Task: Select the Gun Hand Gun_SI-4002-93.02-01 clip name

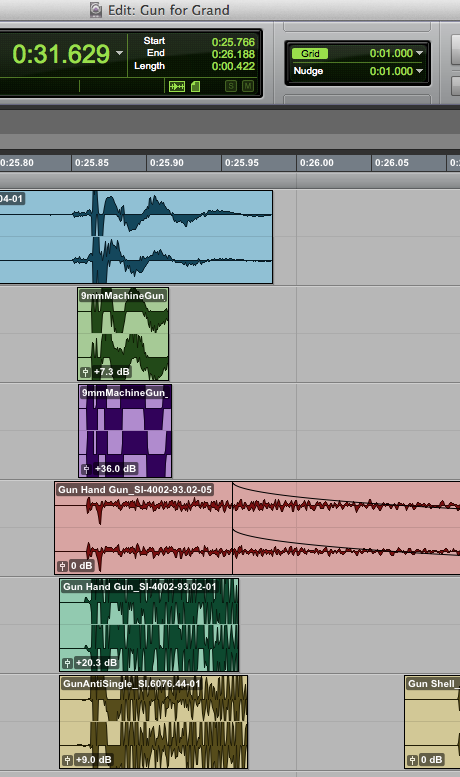Action: point(139,587)
